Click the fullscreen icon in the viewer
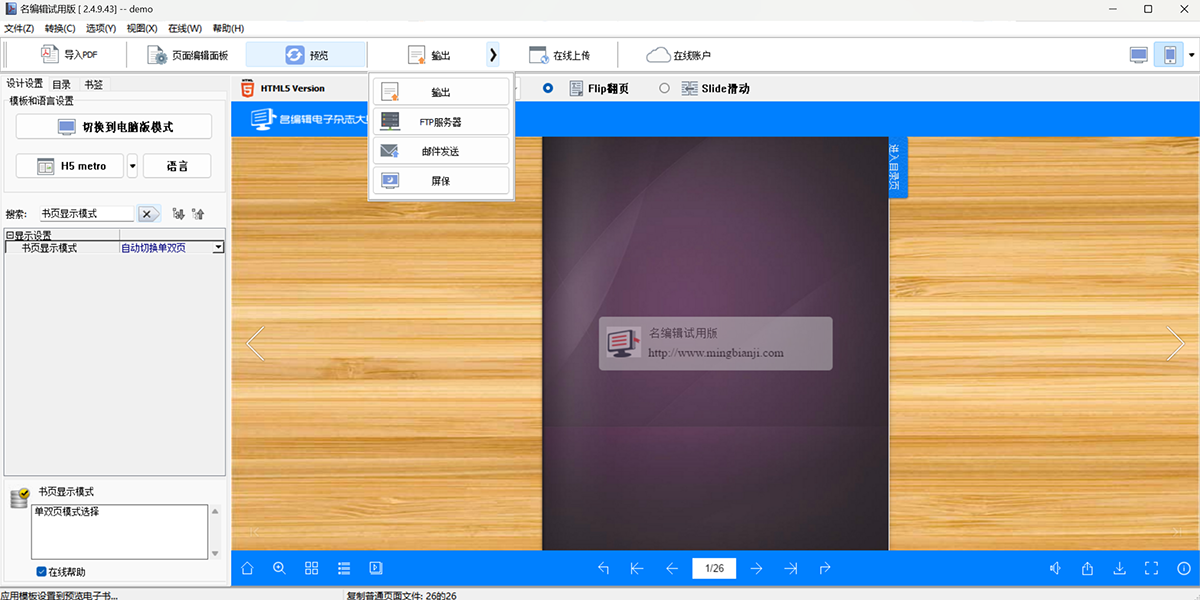1200x600 pixels. click(1151, 568)
